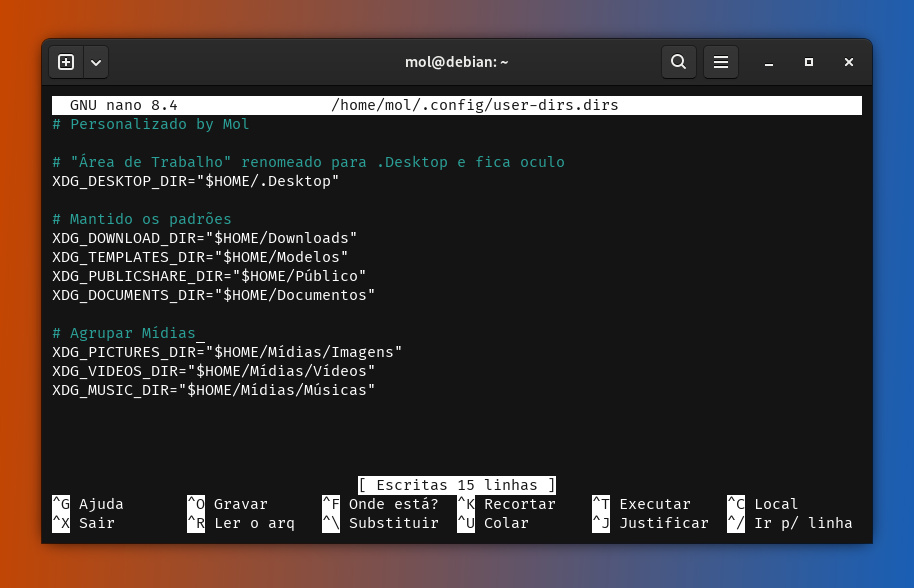Open the hamburger main menu

(x=720, y=62)
